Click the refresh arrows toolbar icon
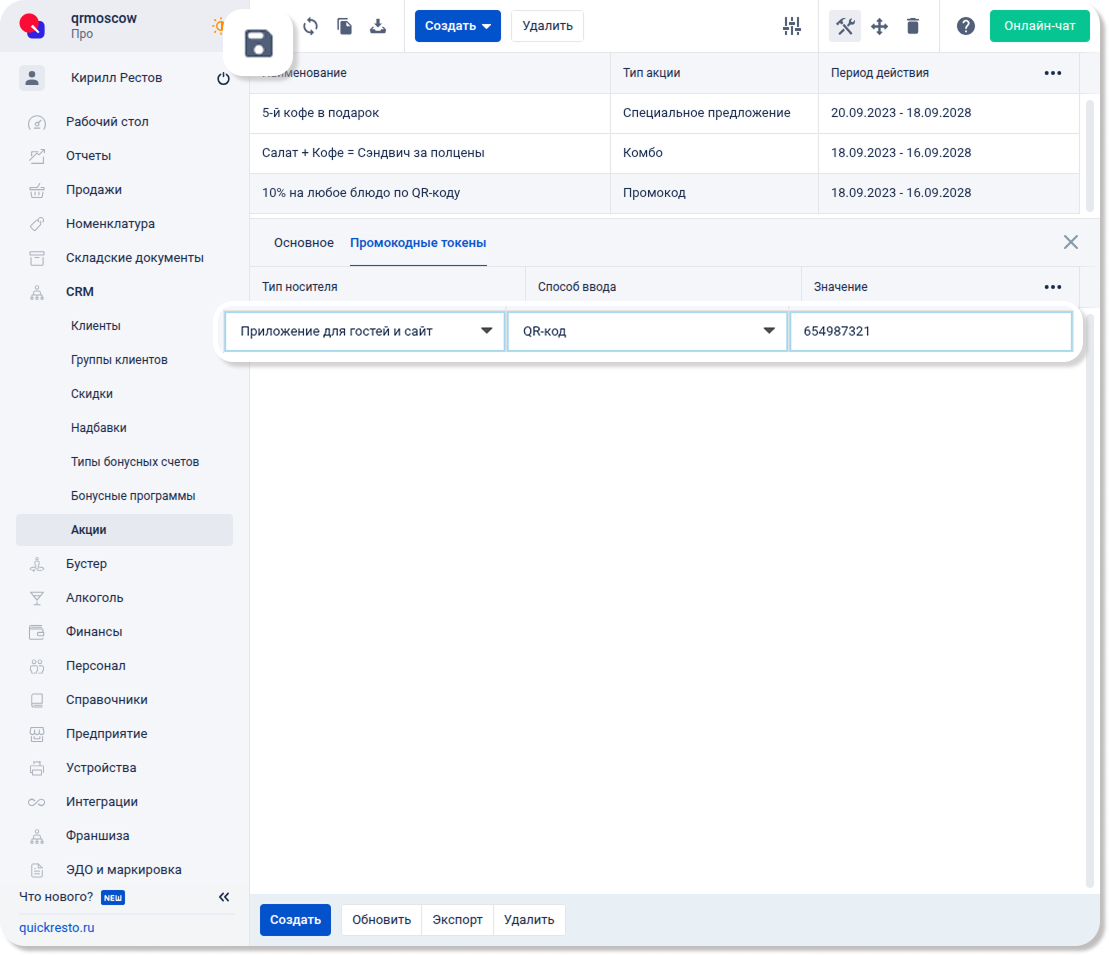The image size is (1109, 955). [311, 26]
